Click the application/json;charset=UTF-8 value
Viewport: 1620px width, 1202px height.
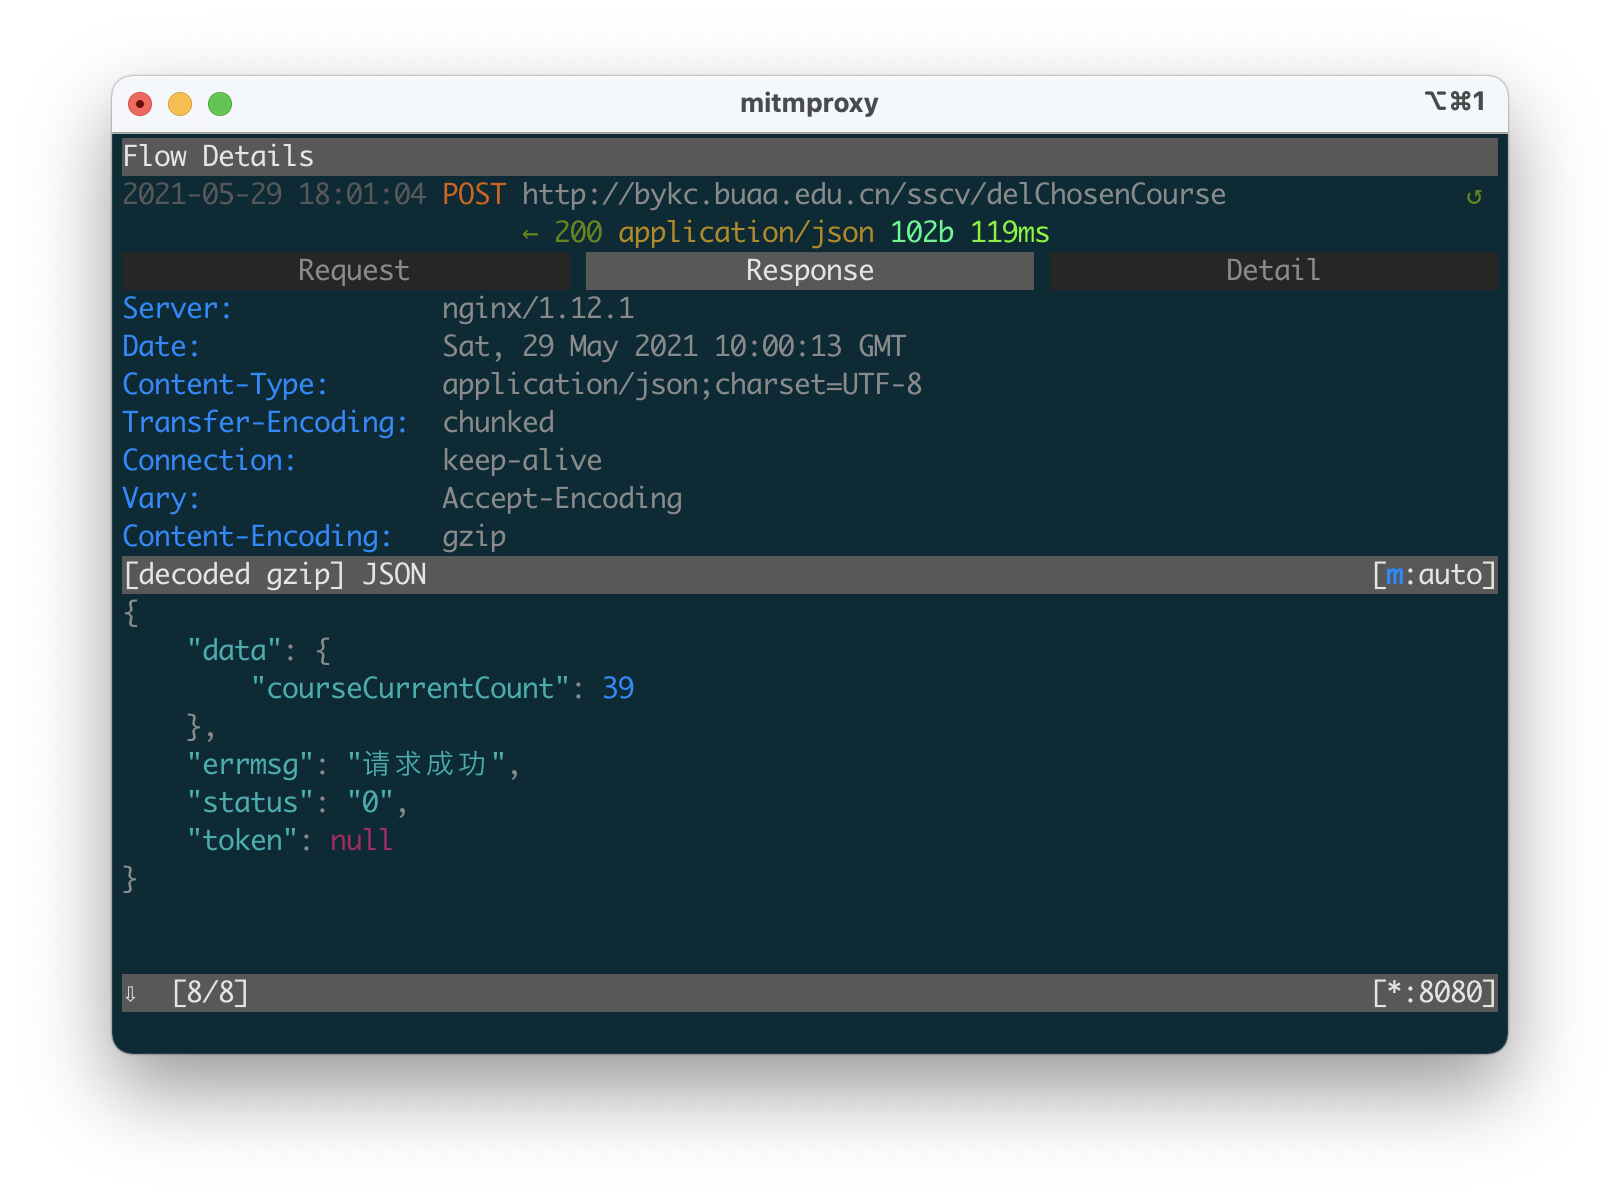click(682, 385)
